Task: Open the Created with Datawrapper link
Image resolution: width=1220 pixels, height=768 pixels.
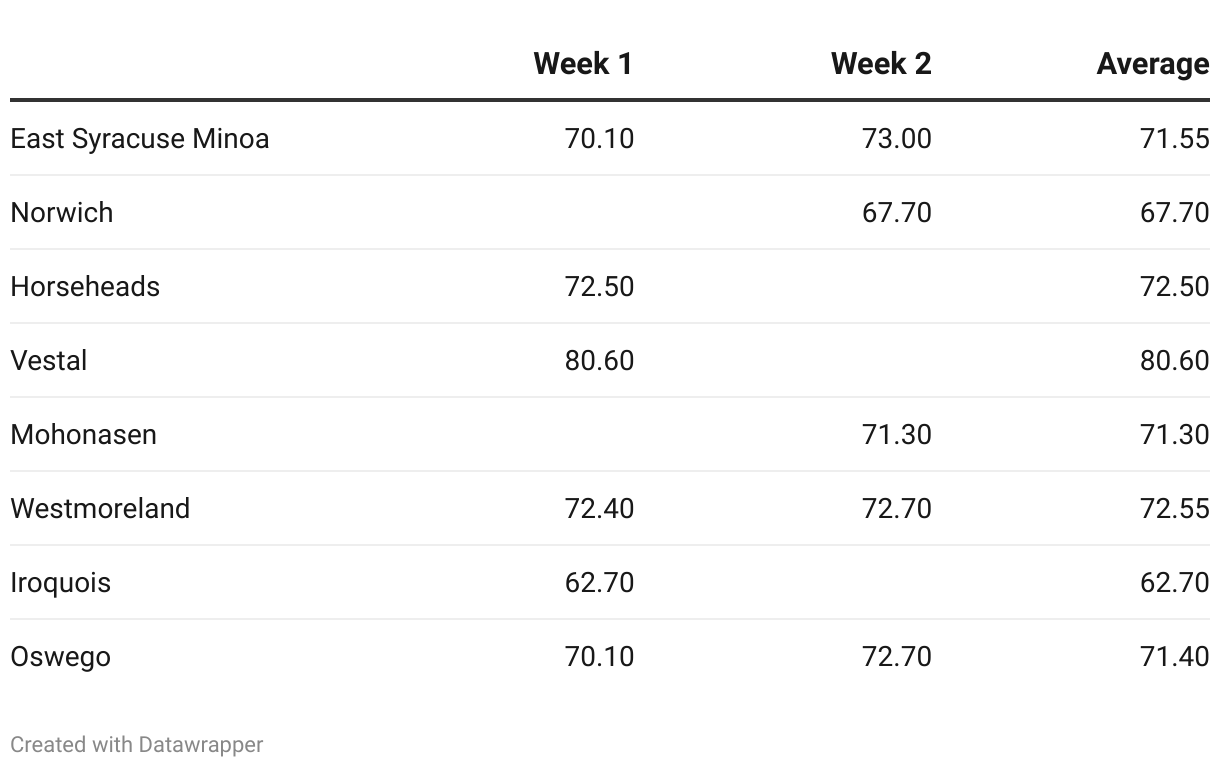Action: (x=137, y=745)
